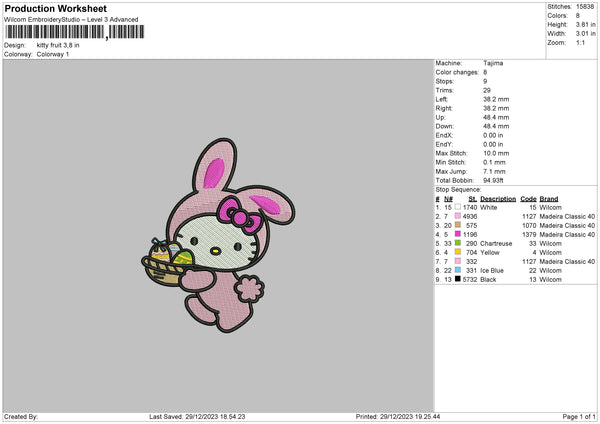This screenshot has width=600, height=424.
Task: Click the Yellow color swatch in row 6
Action: [458, 252]
